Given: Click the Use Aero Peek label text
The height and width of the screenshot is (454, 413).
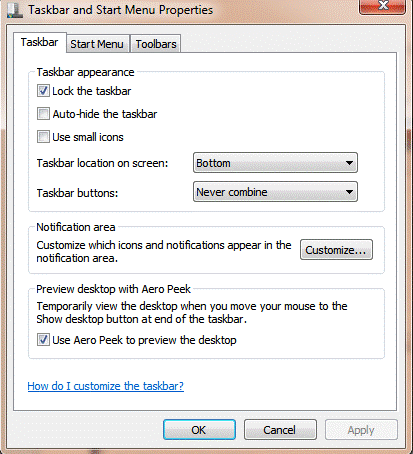Looking at the screenshot, I should pyautogui.click(x=144, y=340).
